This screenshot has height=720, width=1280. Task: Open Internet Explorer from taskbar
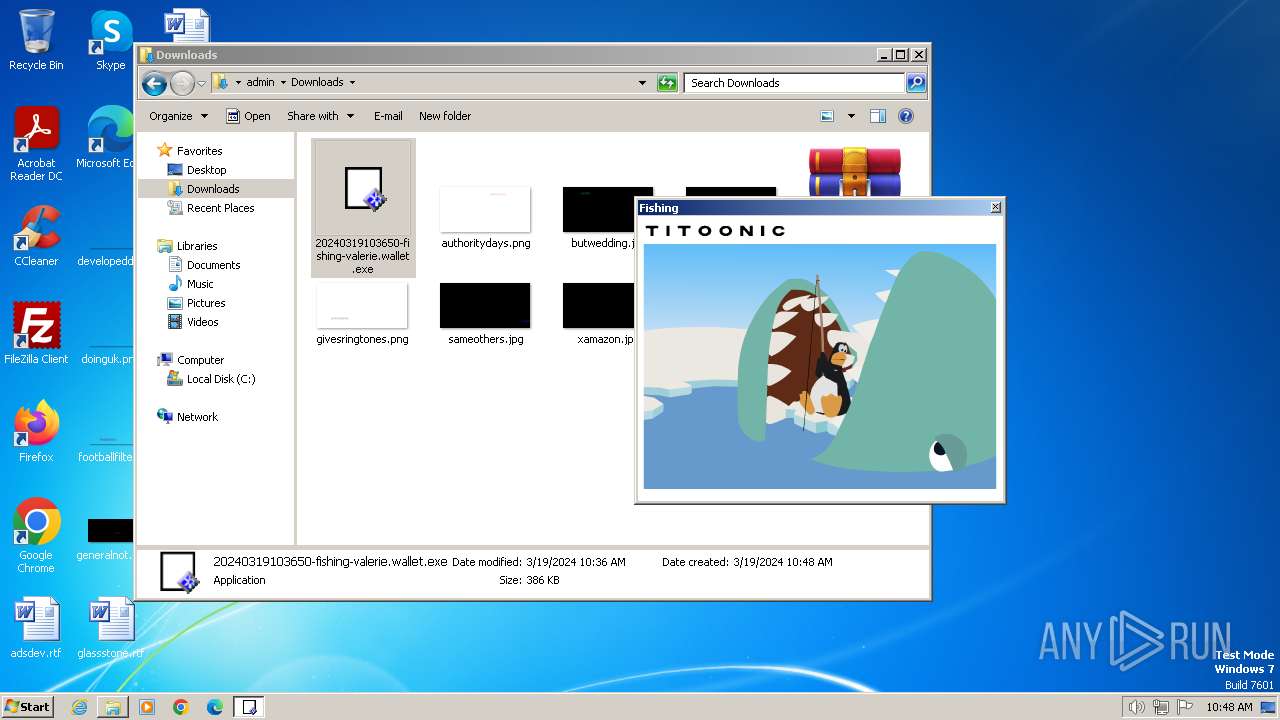79,707
